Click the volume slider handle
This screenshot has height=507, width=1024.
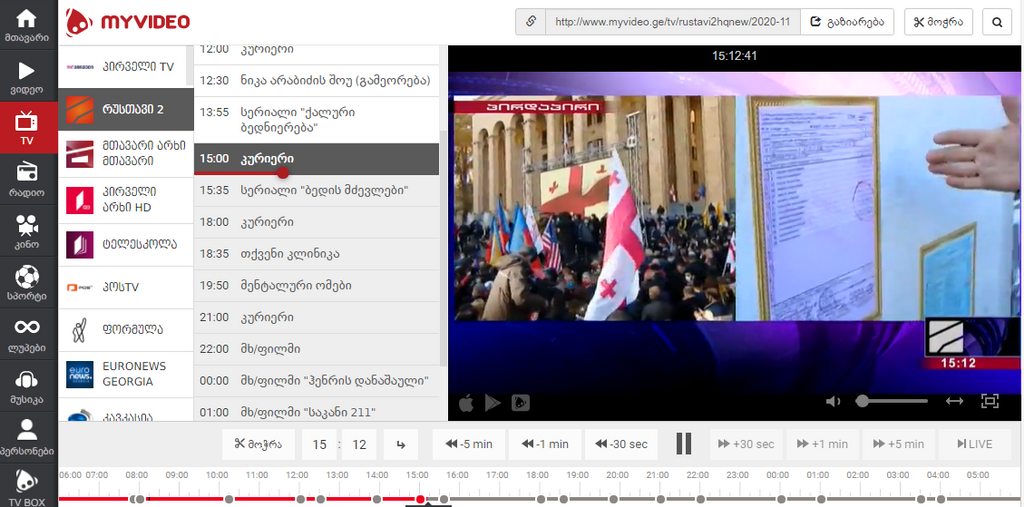[862, 401]
